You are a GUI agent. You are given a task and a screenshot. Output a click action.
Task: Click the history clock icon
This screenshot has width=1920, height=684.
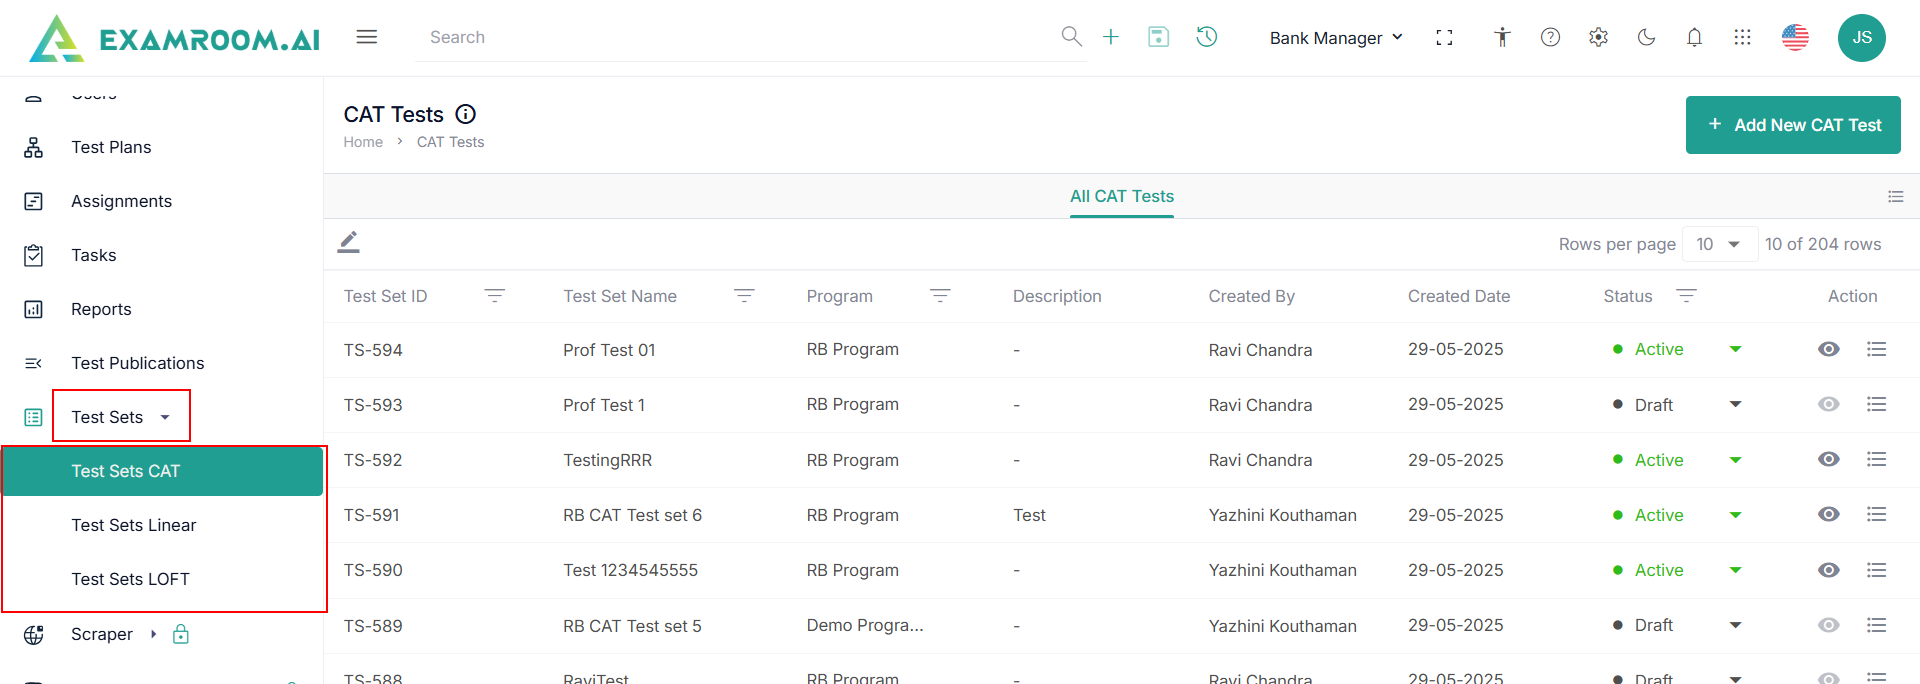pos(1207,37)
